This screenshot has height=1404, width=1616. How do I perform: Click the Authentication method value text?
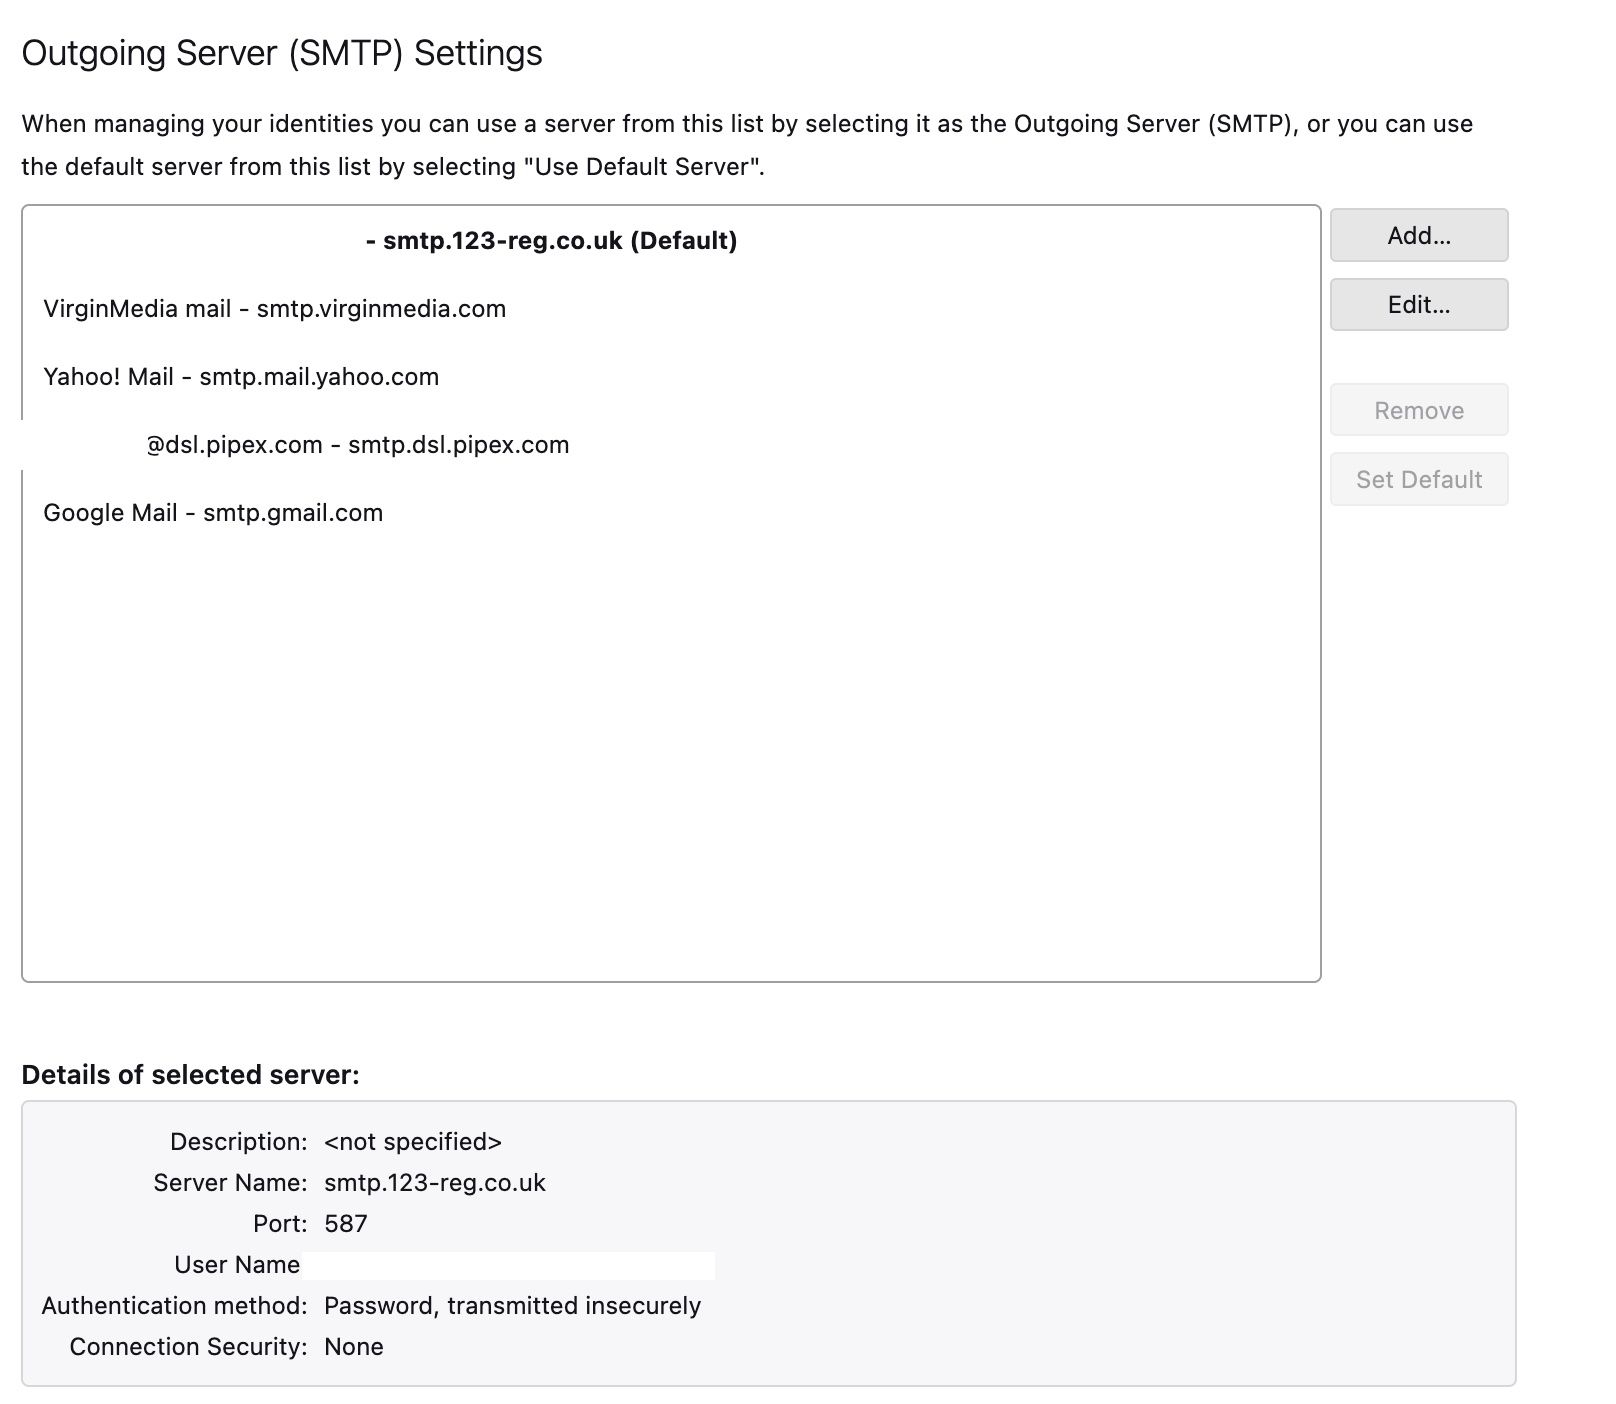[x=511, y=1306]
